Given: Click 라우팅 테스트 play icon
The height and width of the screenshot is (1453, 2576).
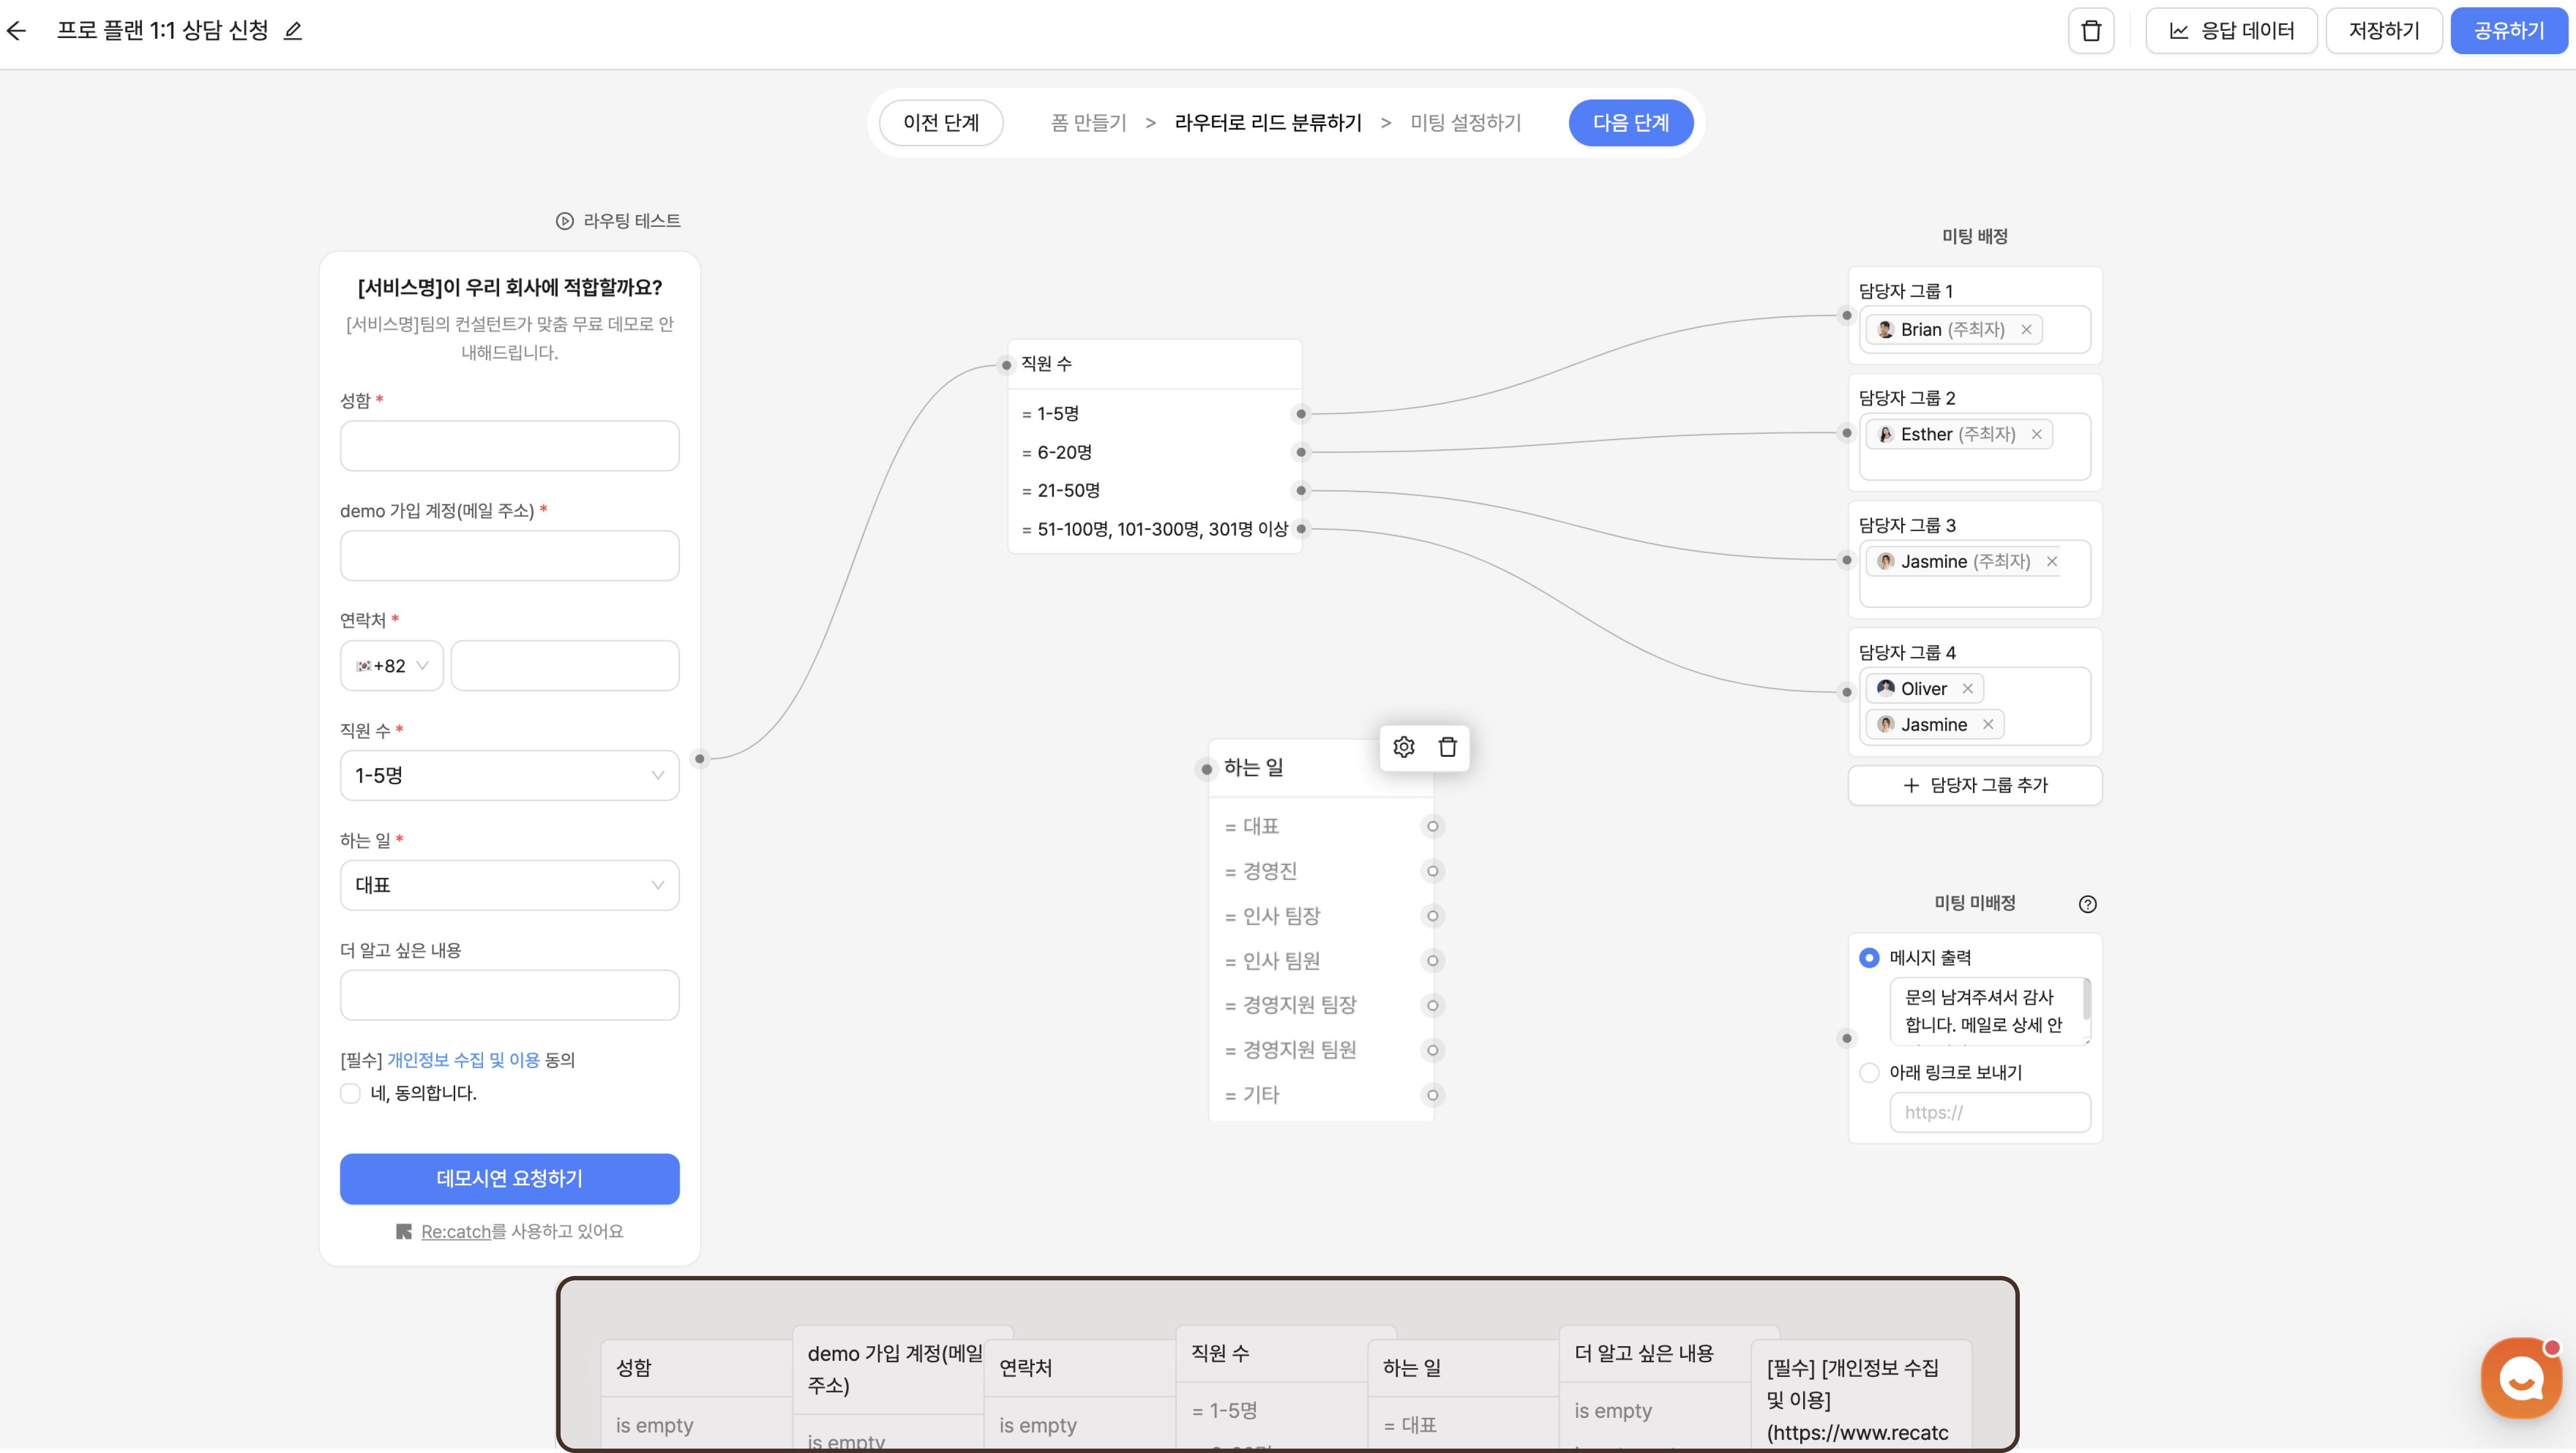Looking at the screenshot, I should click(565, 221).
